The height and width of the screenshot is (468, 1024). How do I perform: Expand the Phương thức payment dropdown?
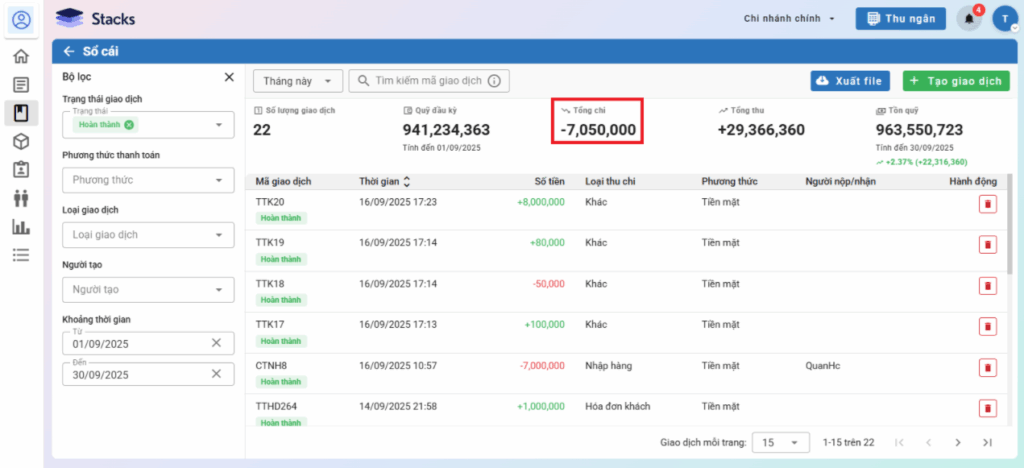[148, 180]
